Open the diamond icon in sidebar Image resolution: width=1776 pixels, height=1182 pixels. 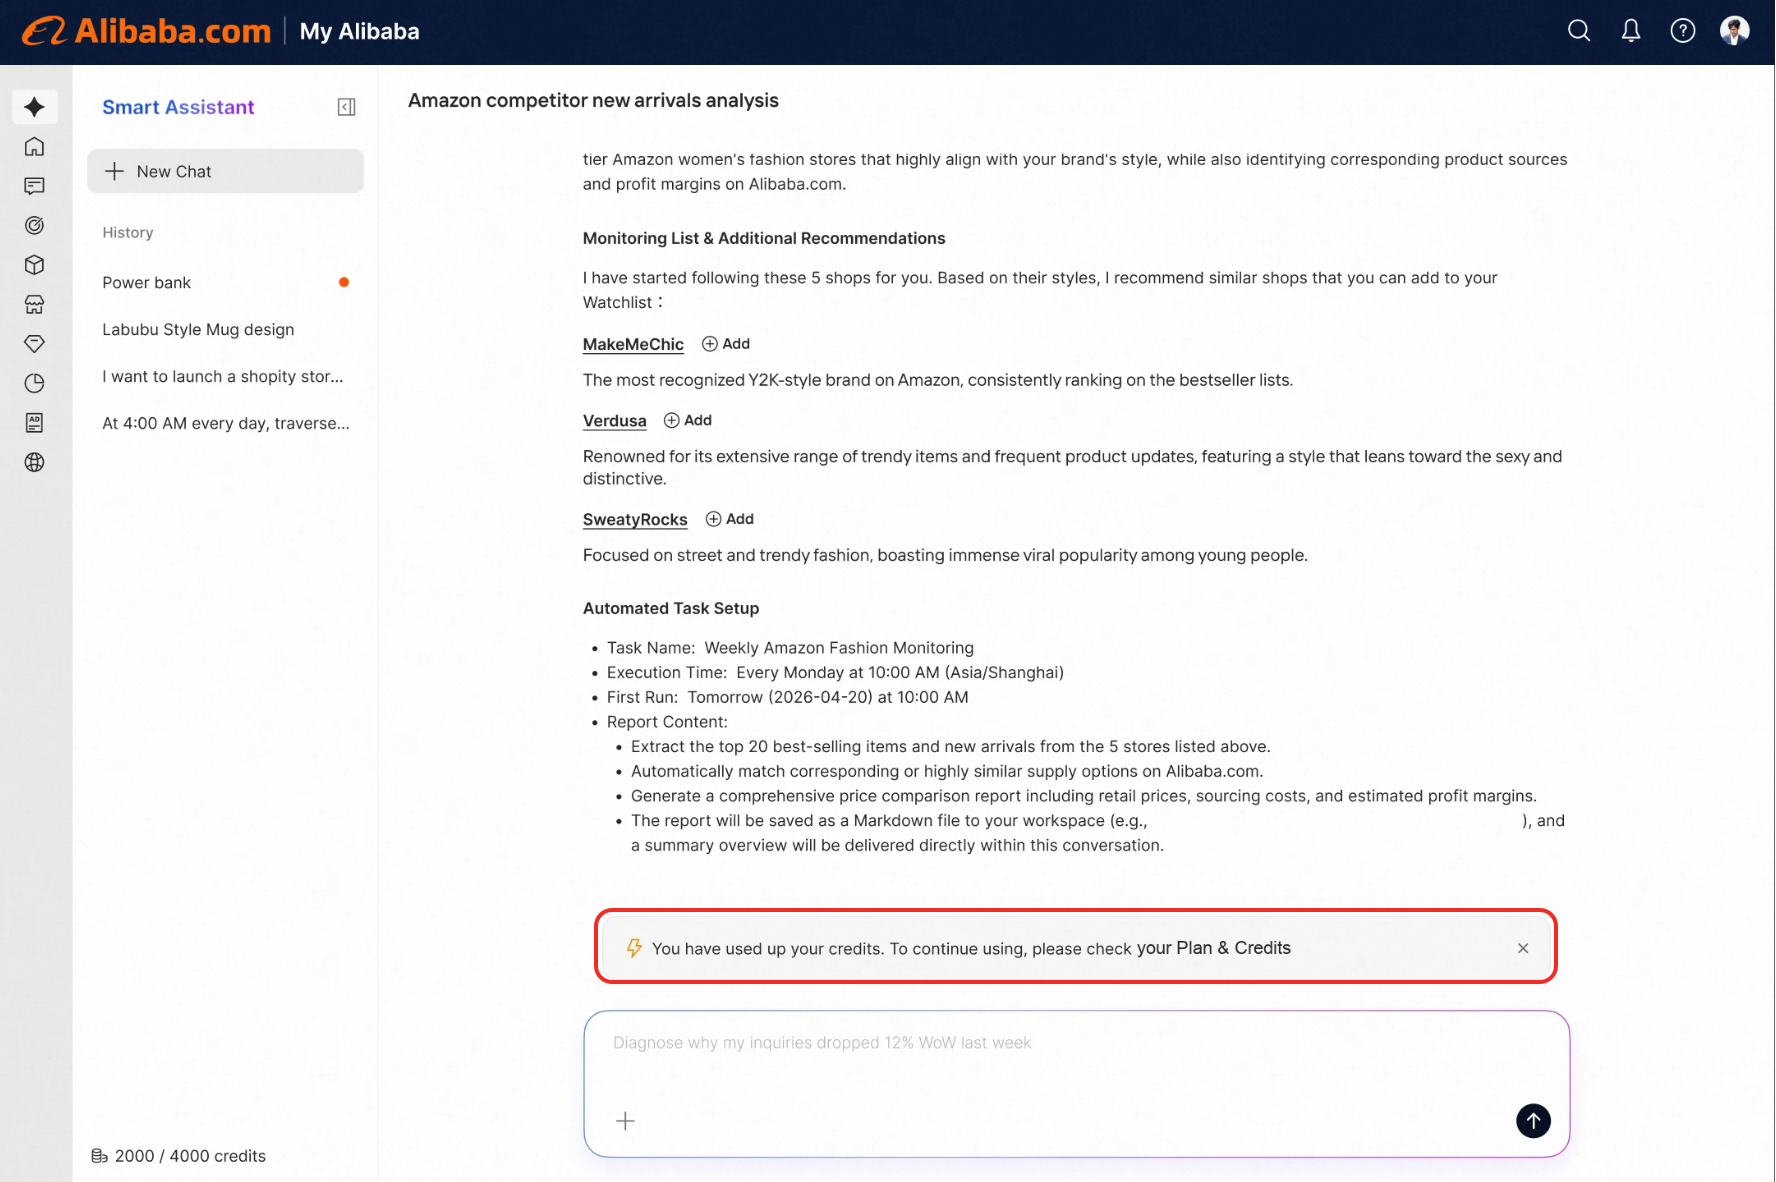(x=35, y=343)
